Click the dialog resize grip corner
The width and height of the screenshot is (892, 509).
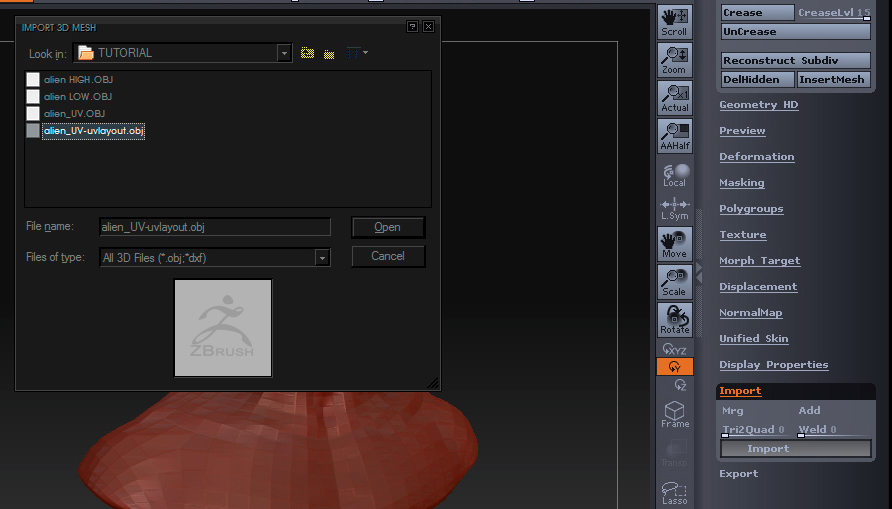click(x=433, y=383)
